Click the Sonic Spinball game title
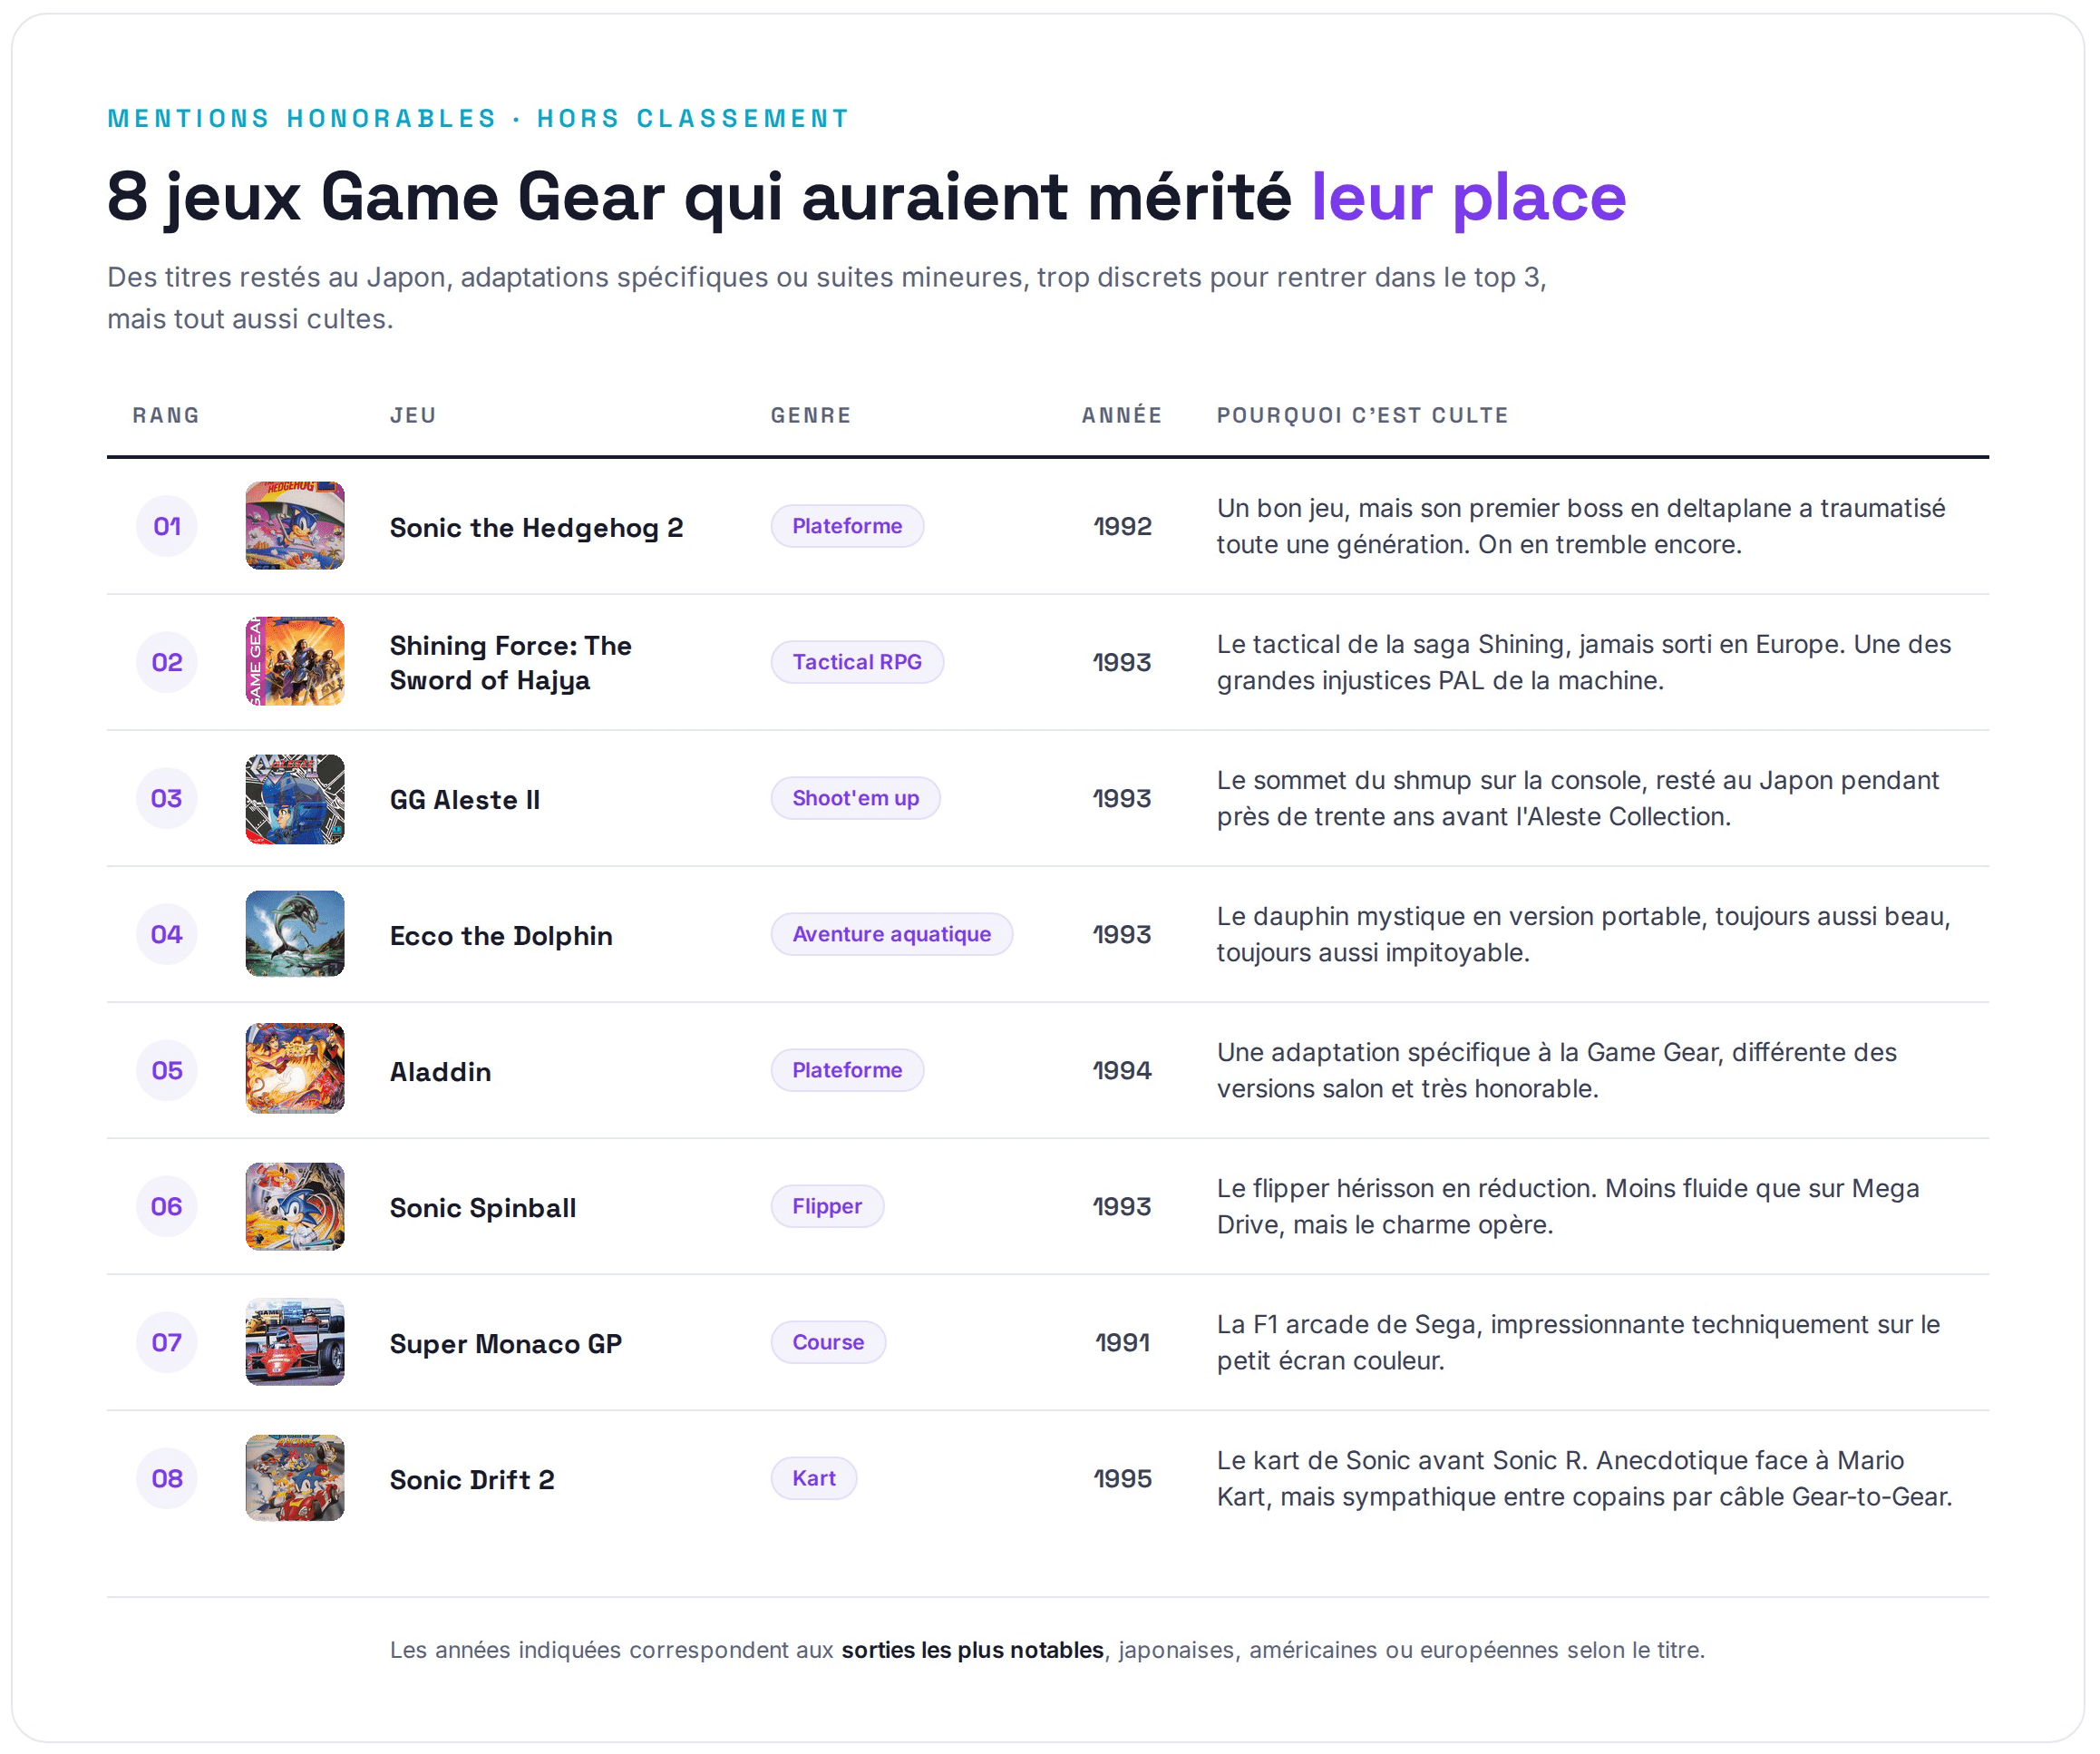Image resolution: width=2100 pixels, height=1754 pixels. click(x=483, y=1208)
